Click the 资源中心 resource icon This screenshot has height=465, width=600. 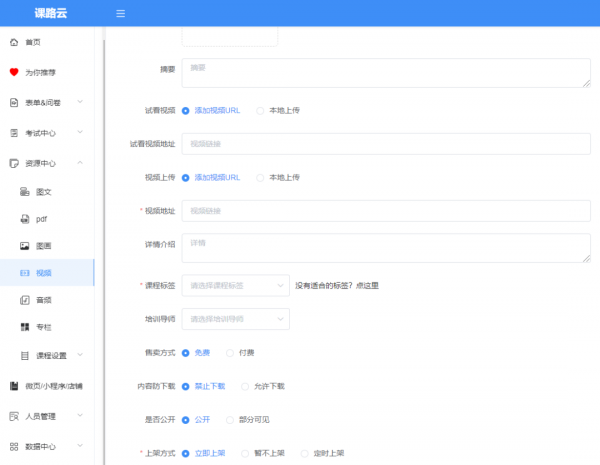pyautogui.click(x=14, y=163)
